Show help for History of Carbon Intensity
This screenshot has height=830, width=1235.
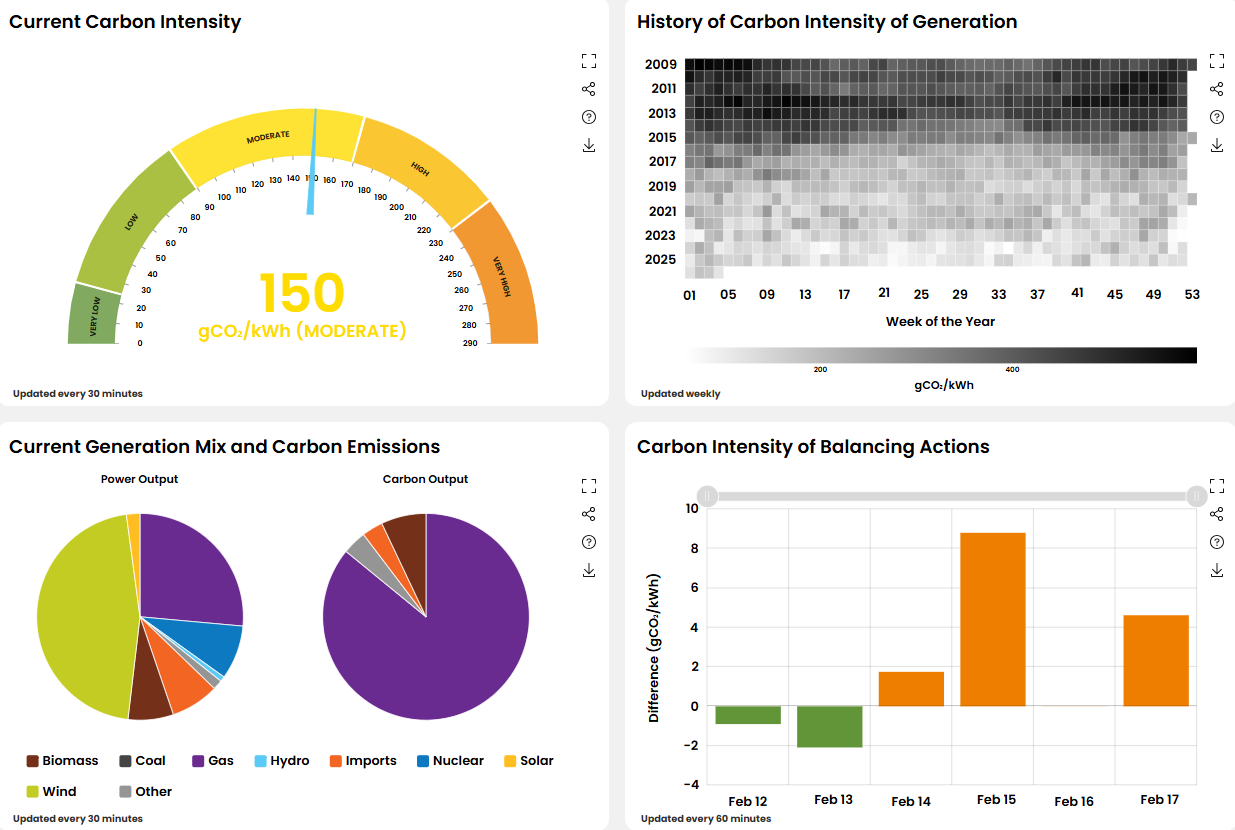coord(1217,117)
